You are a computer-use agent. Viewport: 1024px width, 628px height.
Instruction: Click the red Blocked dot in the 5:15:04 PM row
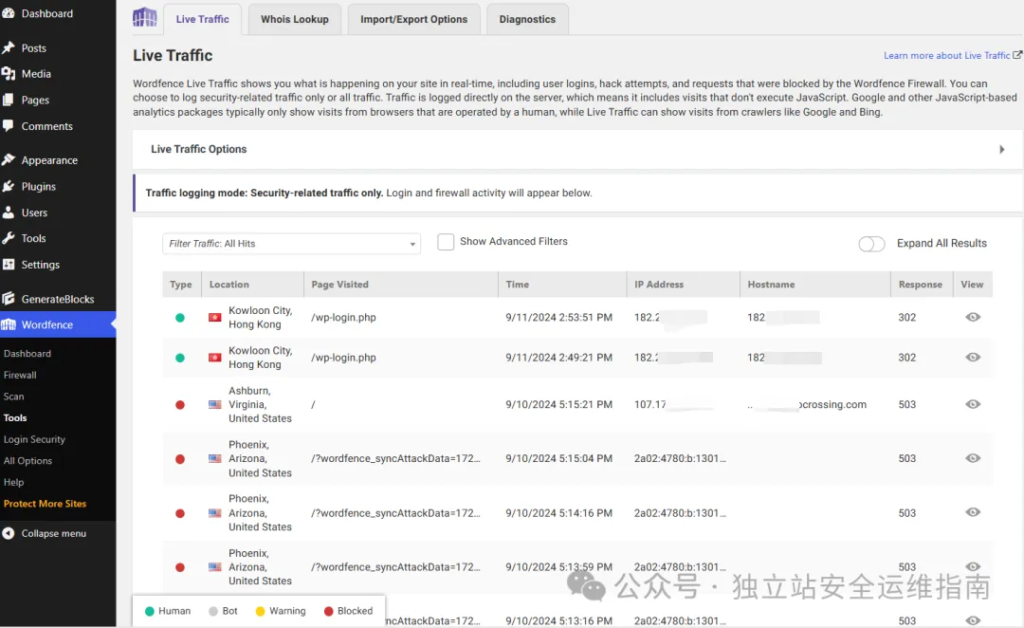[180, 459]
